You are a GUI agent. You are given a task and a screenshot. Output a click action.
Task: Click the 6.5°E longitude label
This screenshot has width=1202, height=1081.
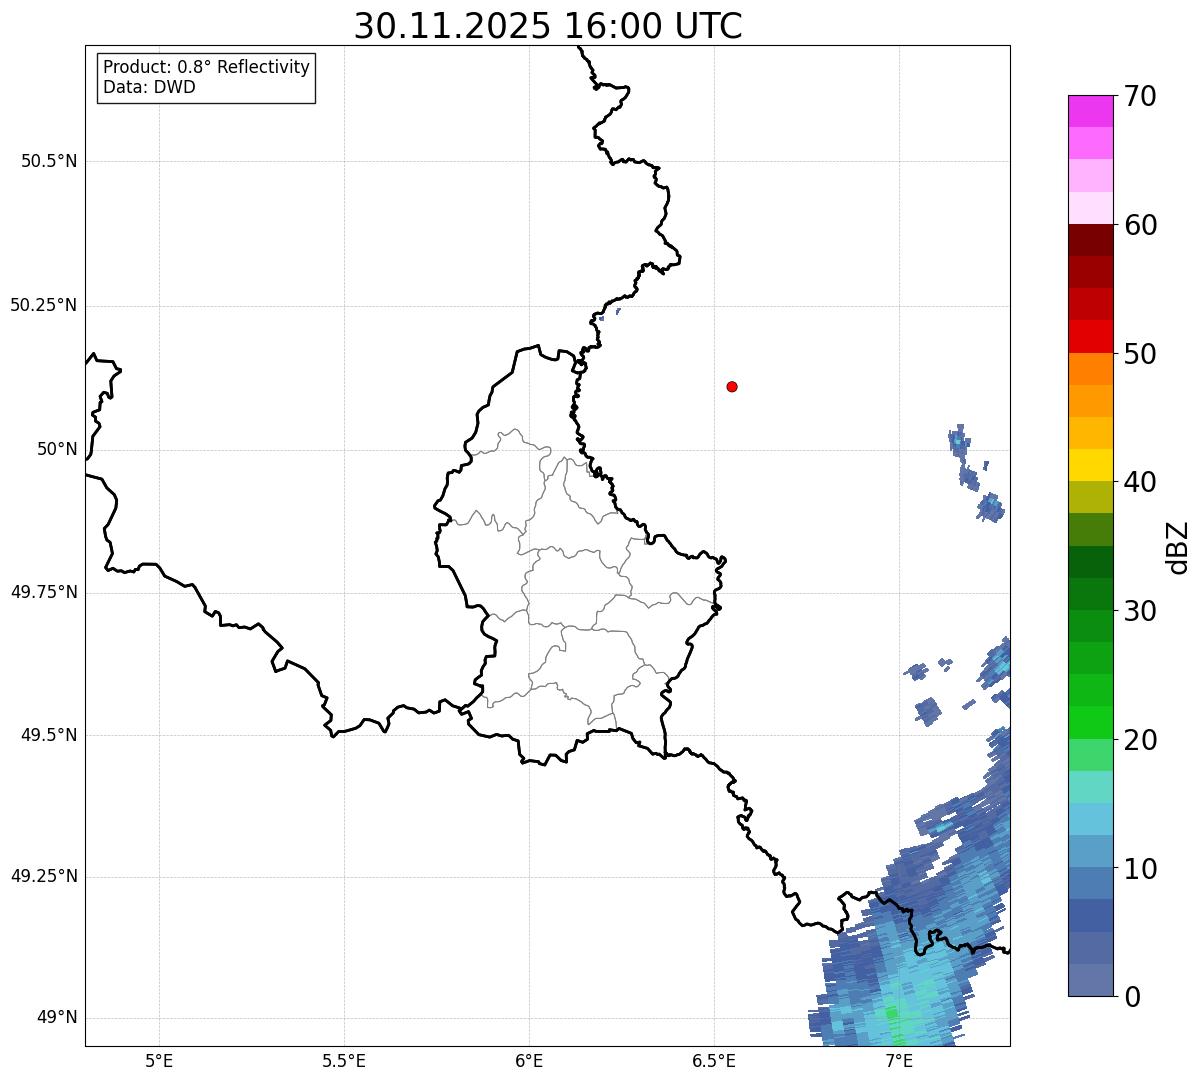[x=714, y=1060]
